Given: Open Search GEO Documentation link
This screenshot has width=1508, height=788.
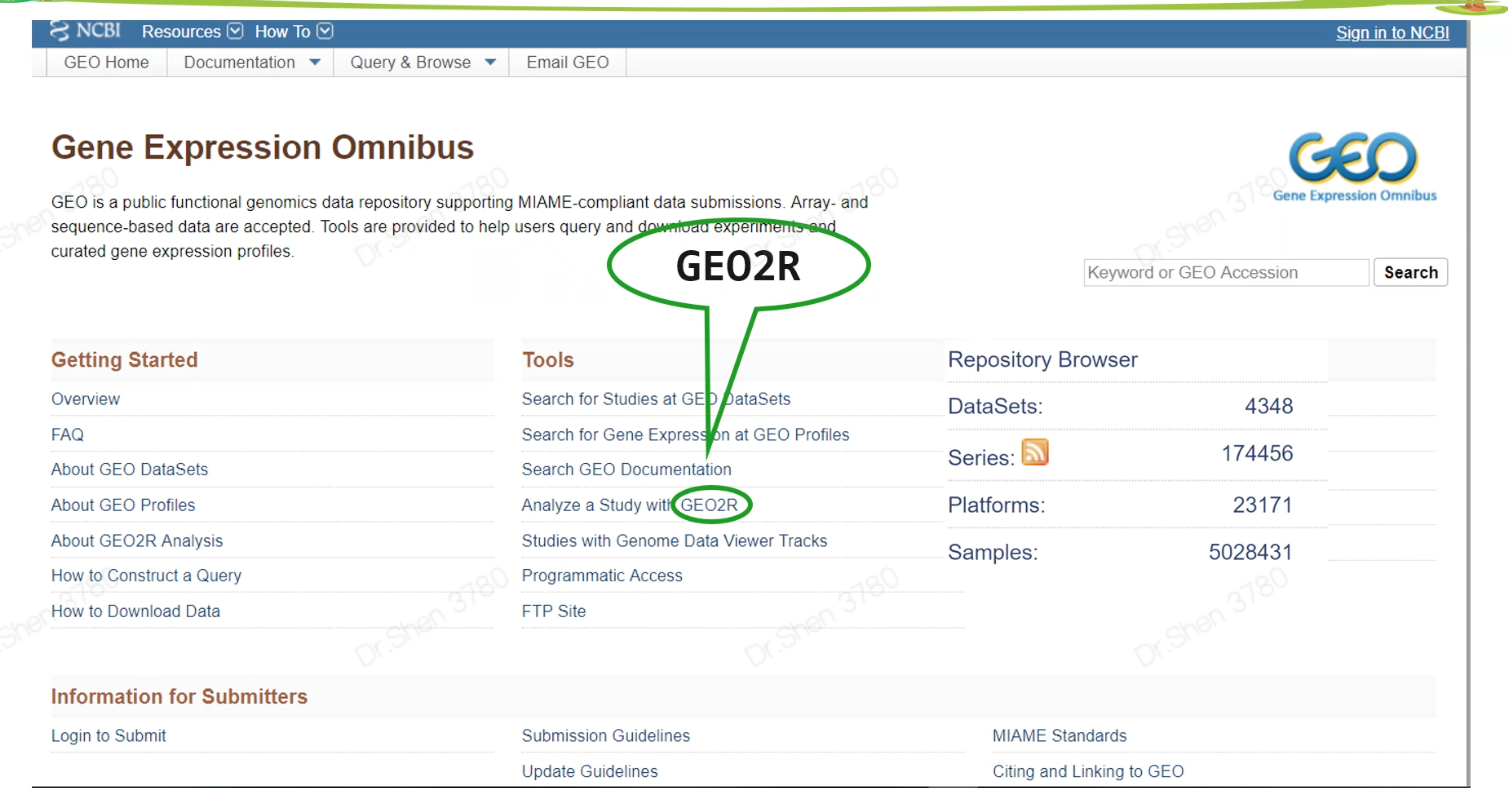Looking at the screenshot, I should pyautogui.click(x=626, y=469).
